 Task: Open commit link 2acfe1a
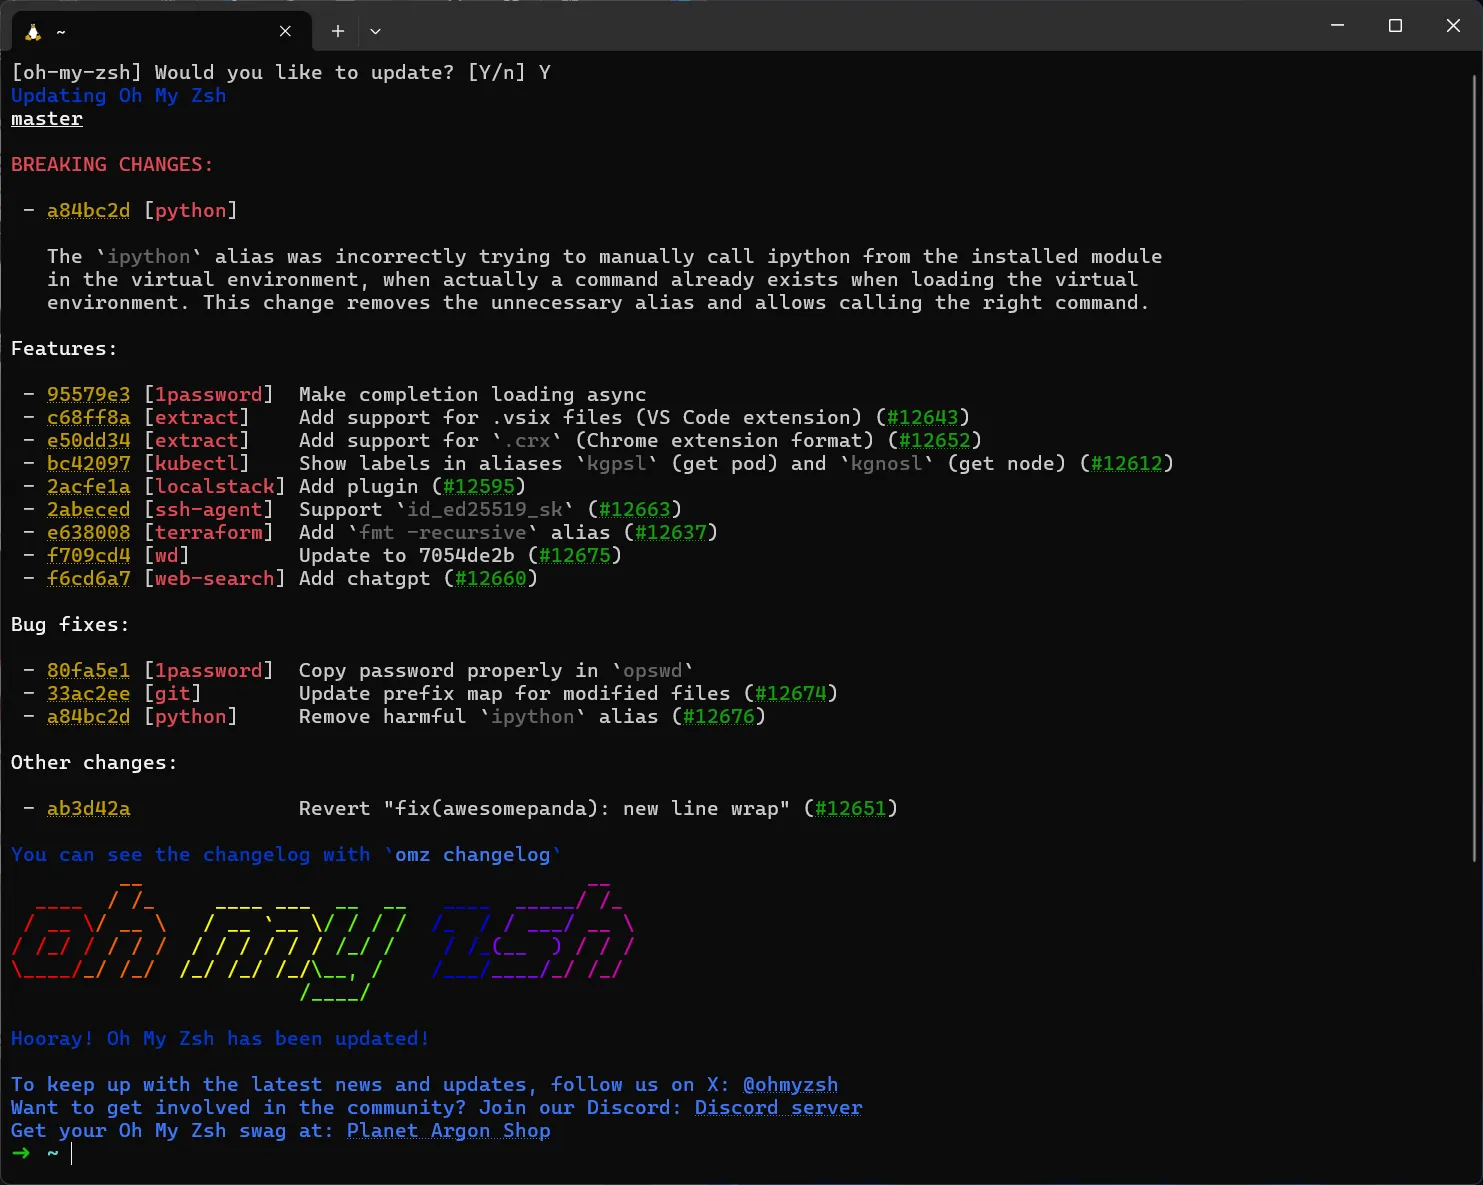(x=88, y=486)
